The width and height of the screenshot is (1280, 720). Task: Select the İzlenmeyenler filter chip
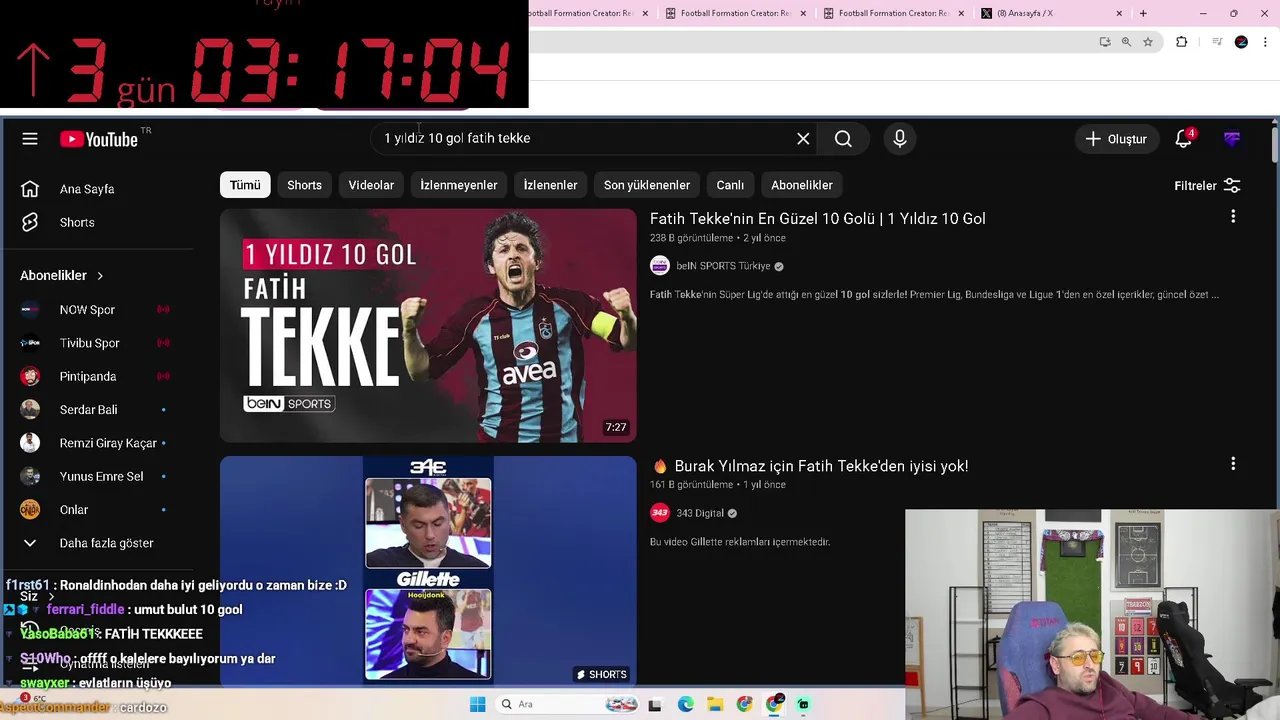click(x=459, y=185)
